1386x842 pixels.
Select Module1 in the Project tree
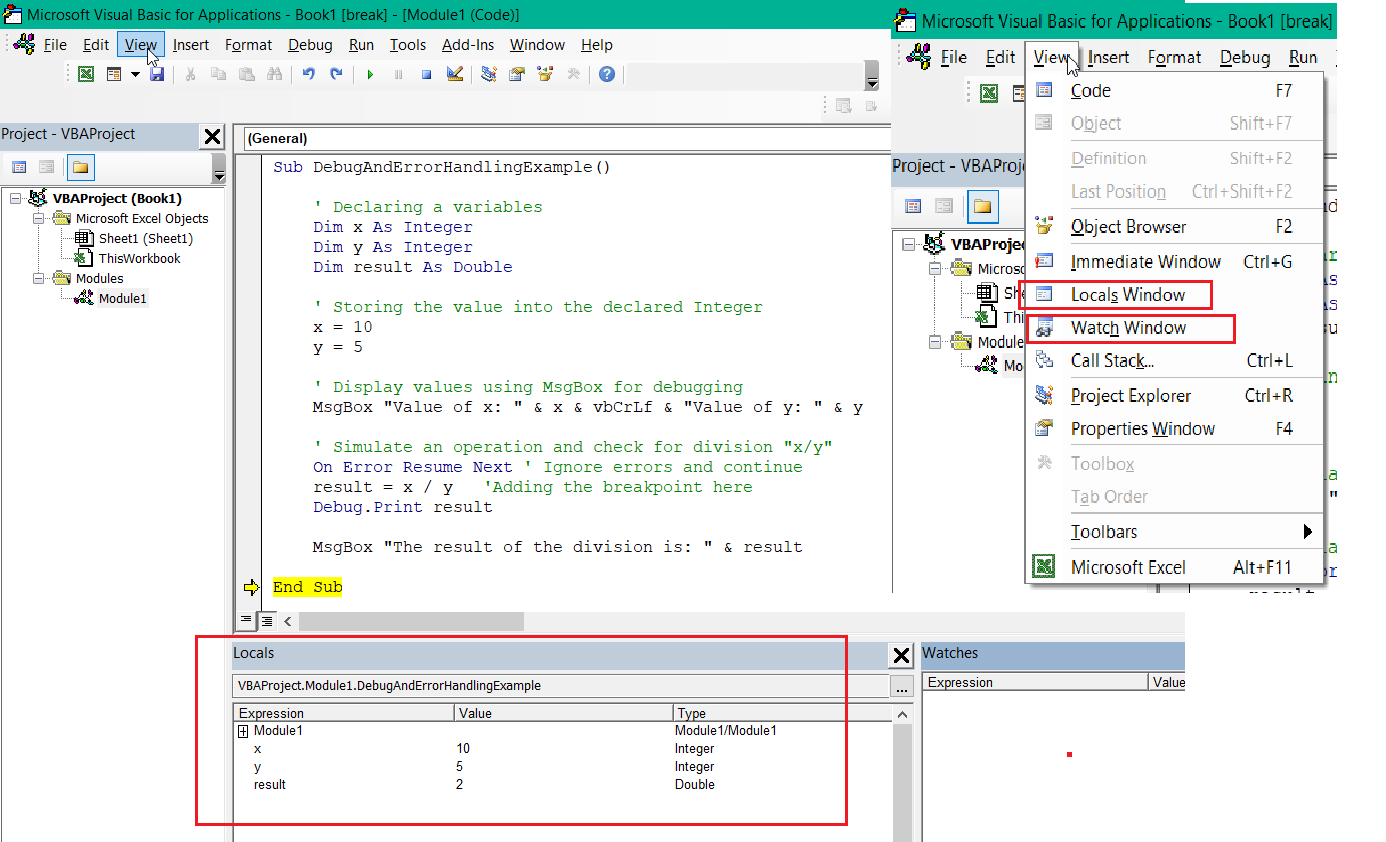pyautogui.click(x=122, y=299)
